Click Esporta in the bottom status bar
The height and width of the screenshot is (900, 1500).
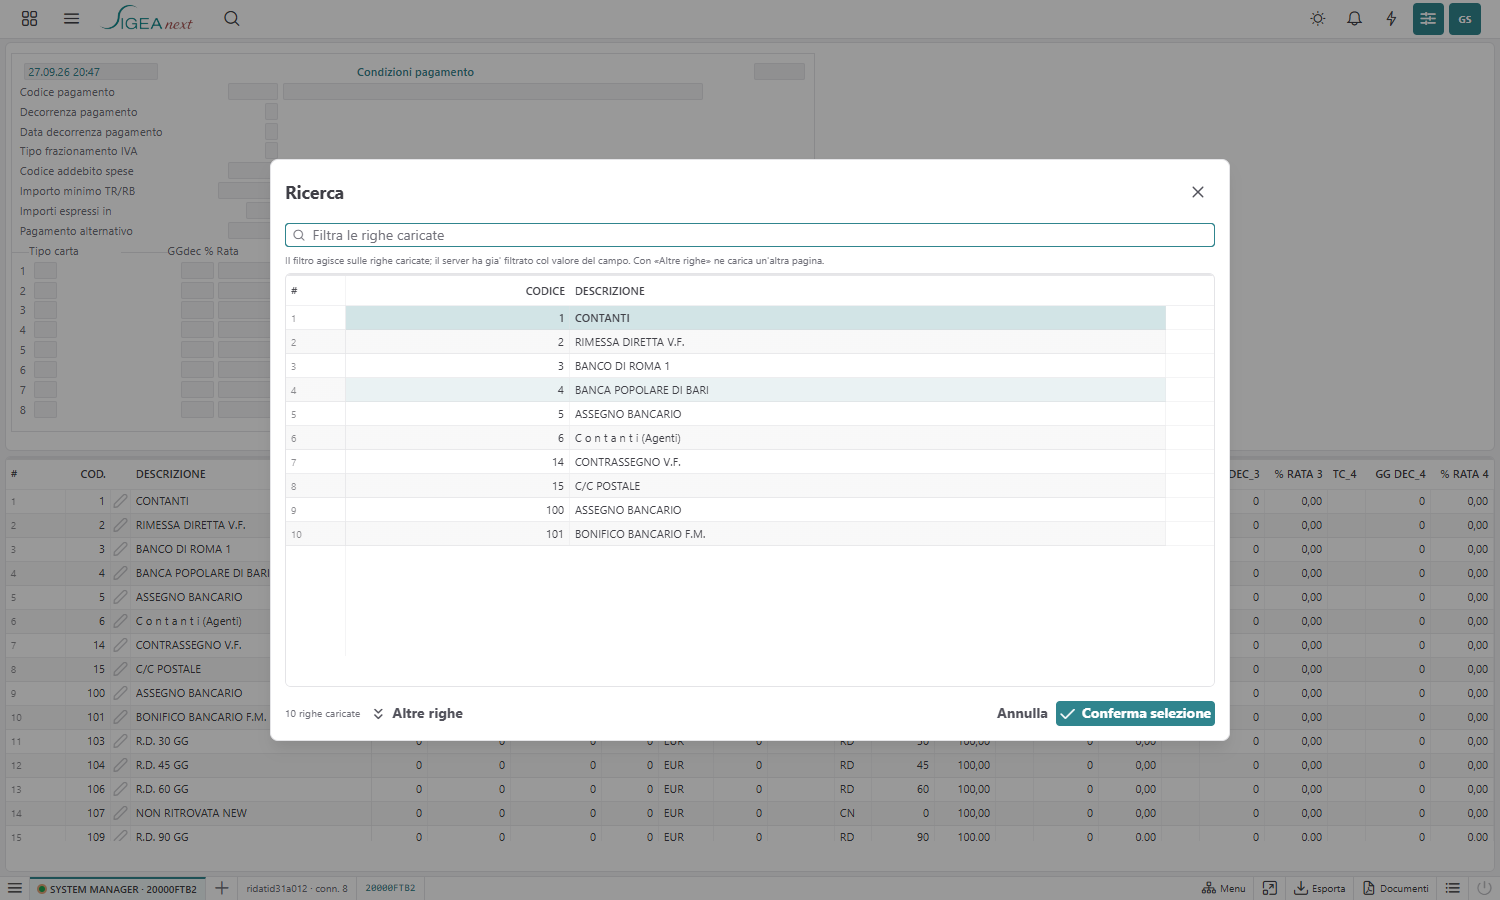point(1320,888)
